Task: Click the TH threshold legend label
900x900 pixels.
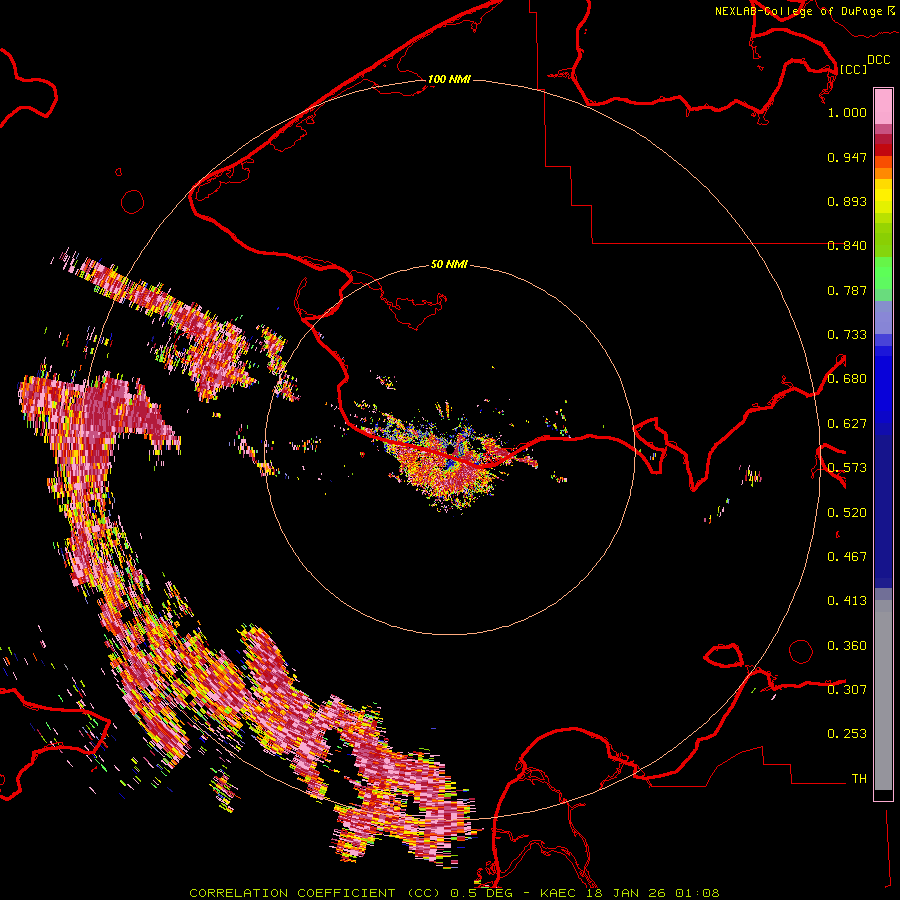Action: tap(859, 779)
